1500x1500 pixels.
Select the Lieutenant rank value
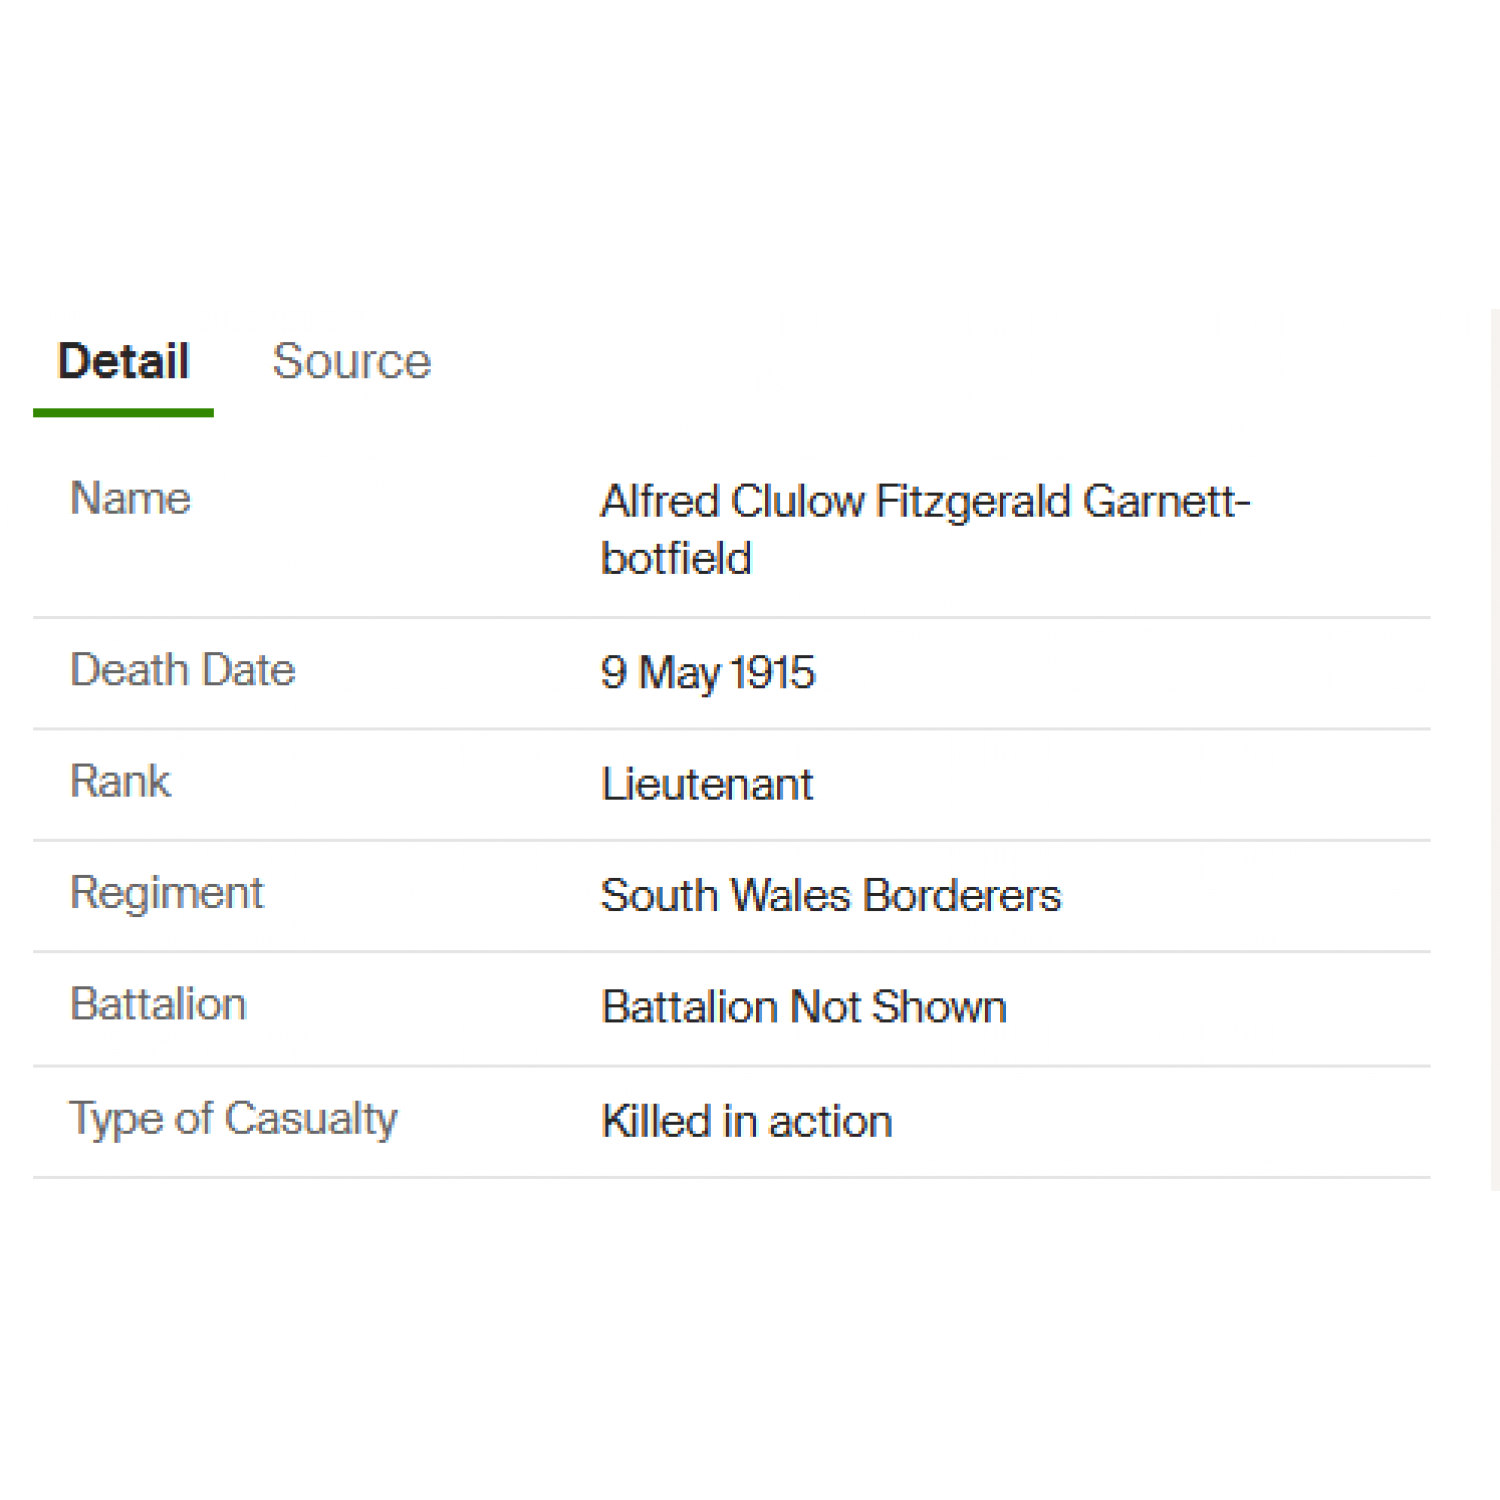(706, 784)
